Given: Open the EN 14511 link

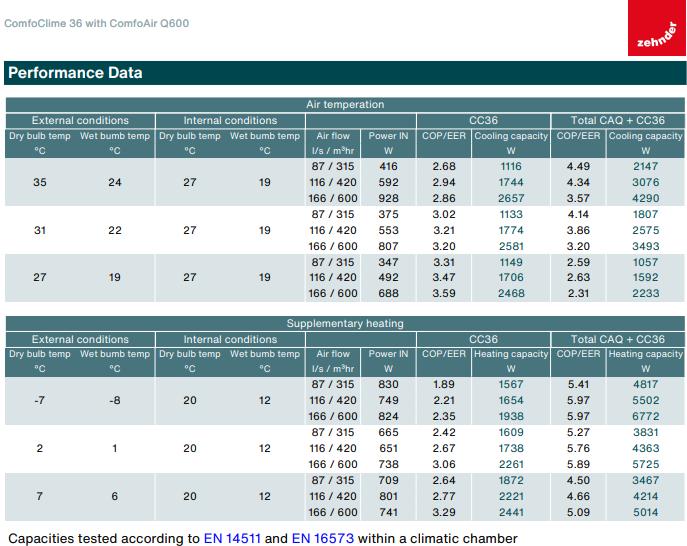Looking at the screenshot, I should tap(232, 538).
